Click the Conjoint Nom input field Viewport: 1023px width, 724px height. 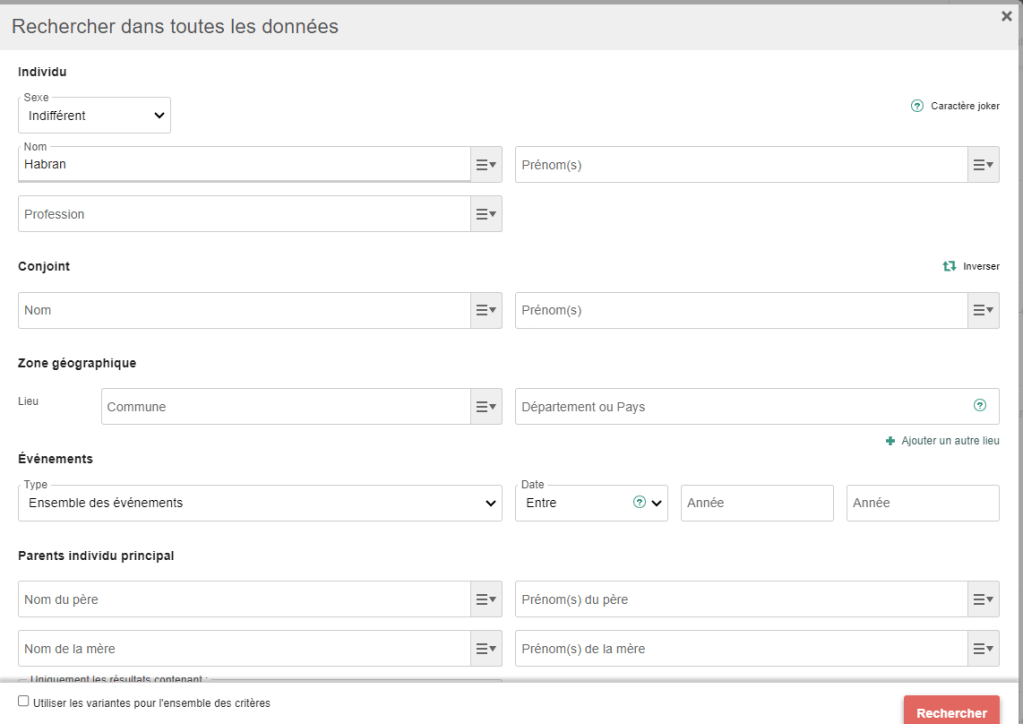click(244, 311)
